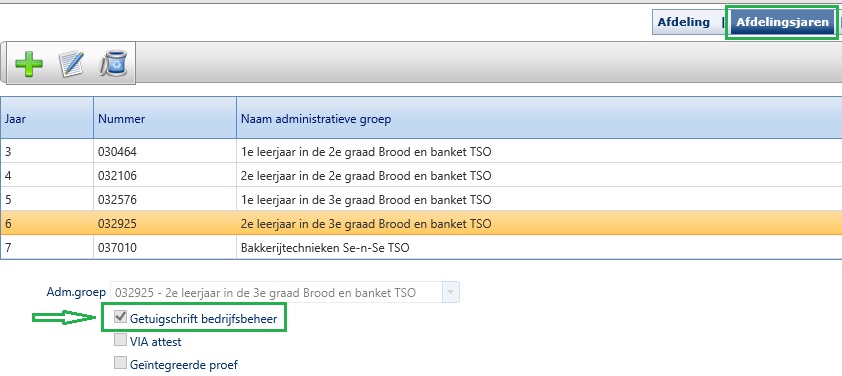Click the Jaar cell with value 3

[x=47, y=151]
